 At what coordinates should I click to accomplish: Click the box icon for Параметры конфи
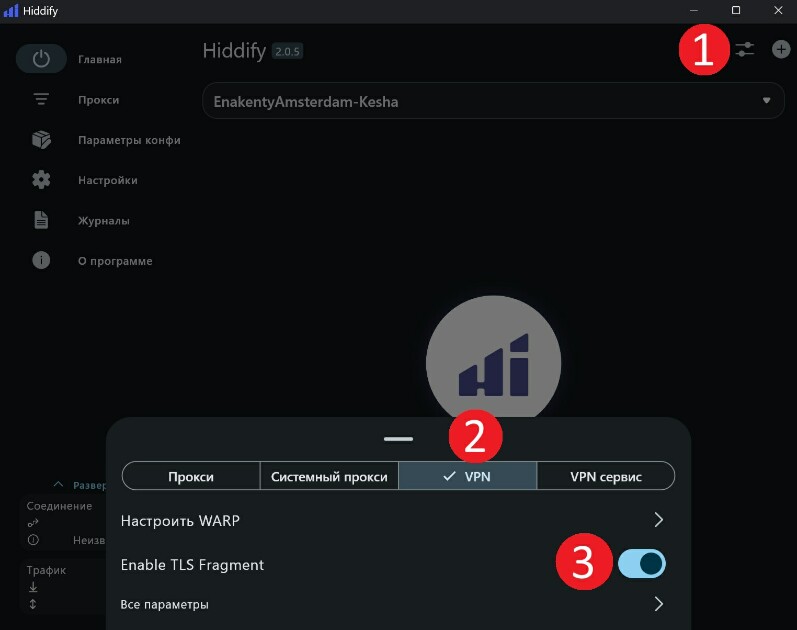pos(41,139)
